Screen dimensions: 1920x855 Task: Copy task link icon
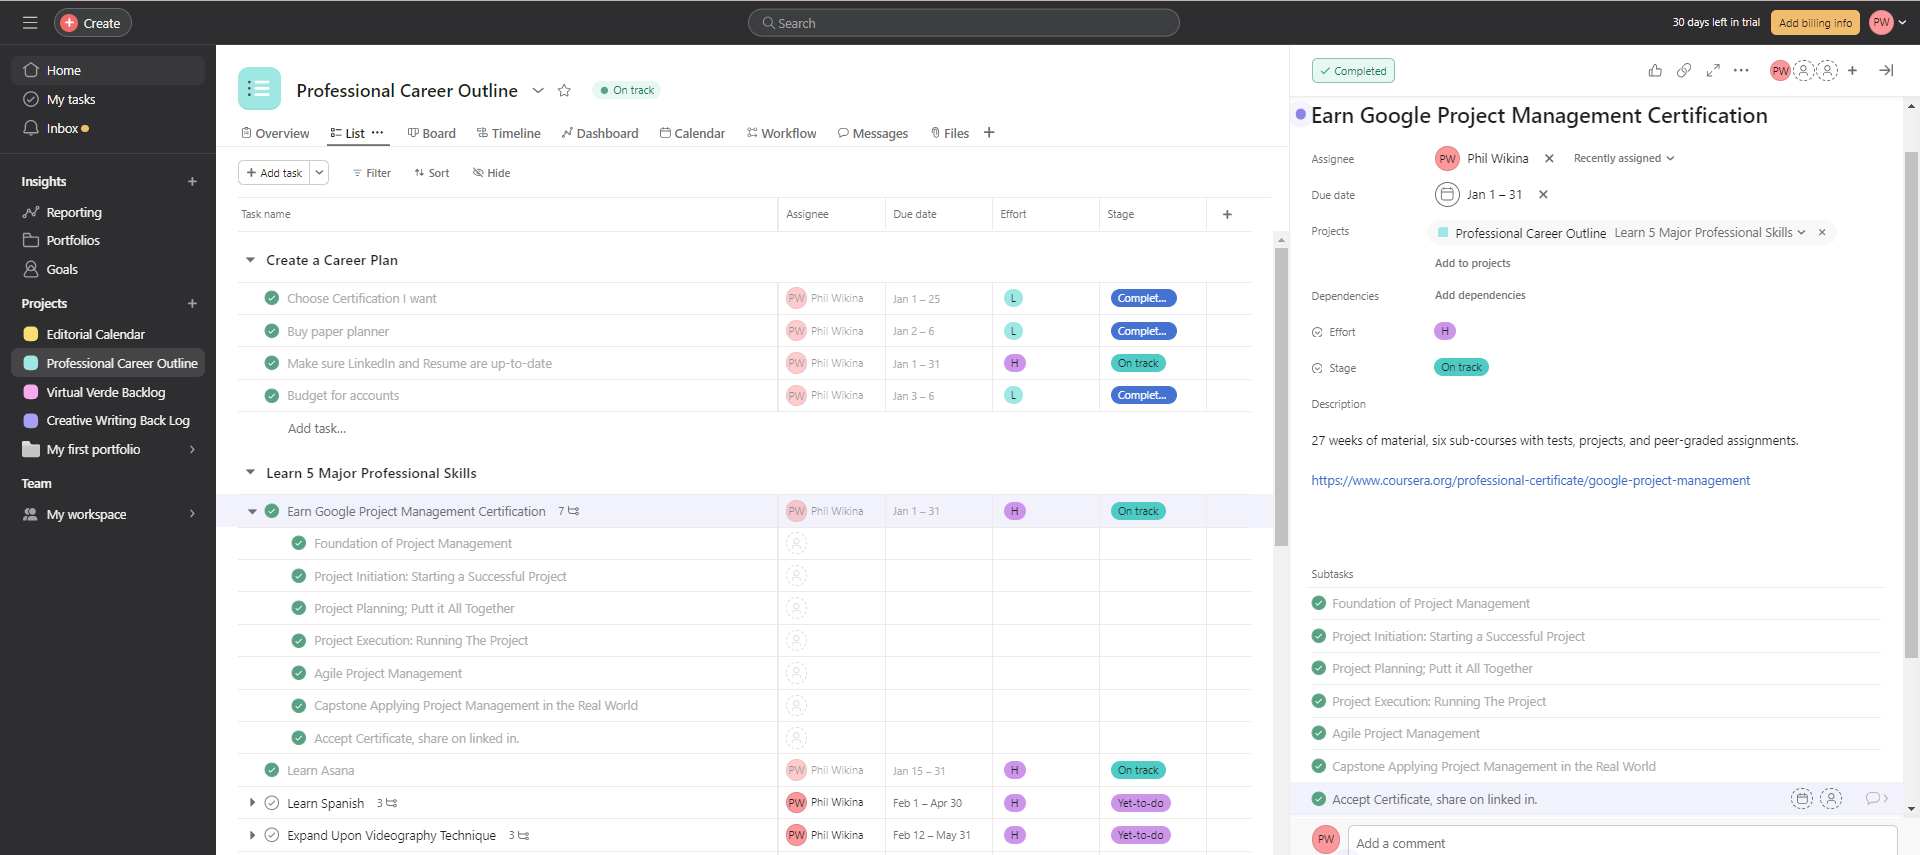coord(1684,70)
